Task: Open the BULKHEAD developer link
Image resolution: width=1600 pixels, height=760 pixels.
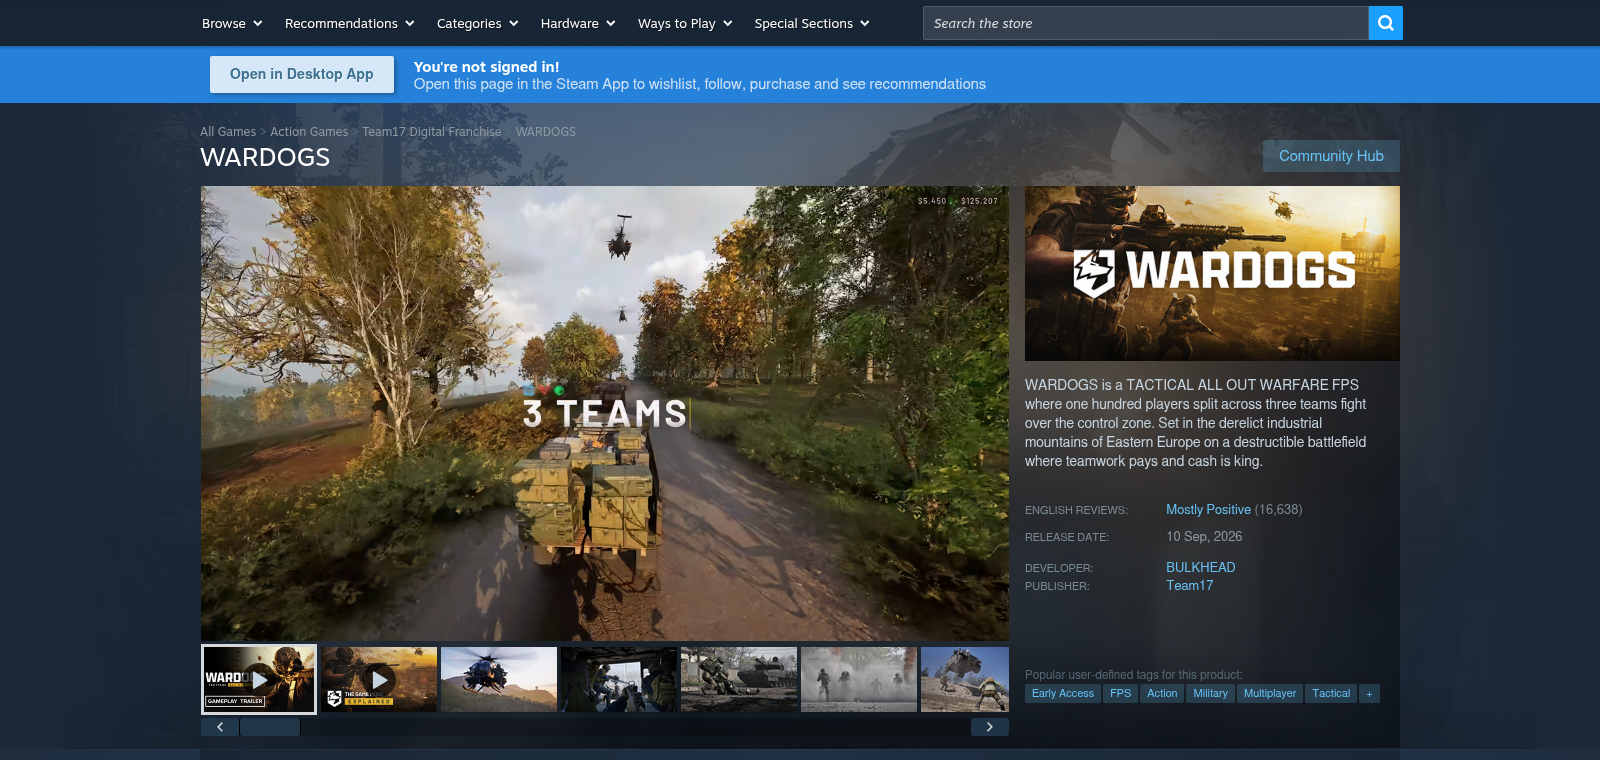Action: (1201, 567)
